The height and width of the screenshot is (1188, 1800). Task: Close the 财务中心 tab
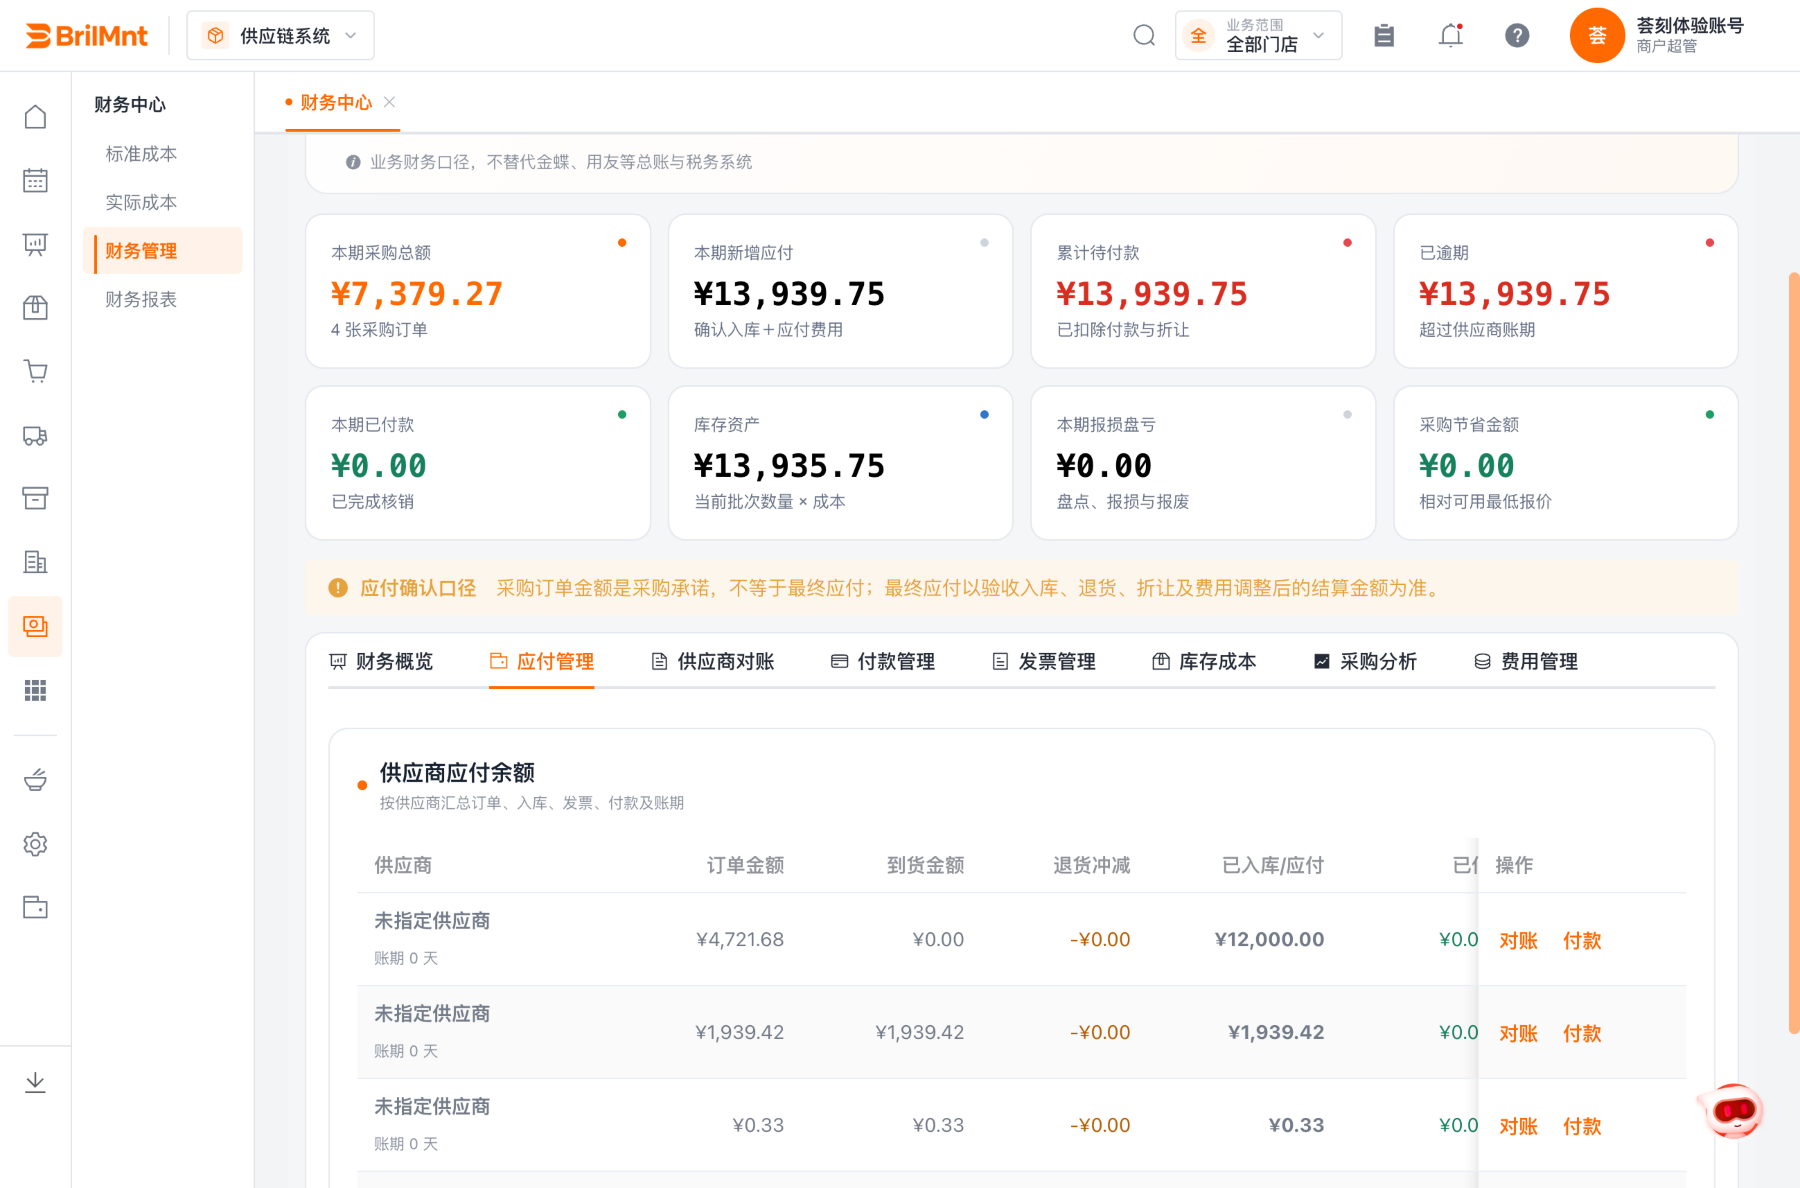(x=390, y=102)
